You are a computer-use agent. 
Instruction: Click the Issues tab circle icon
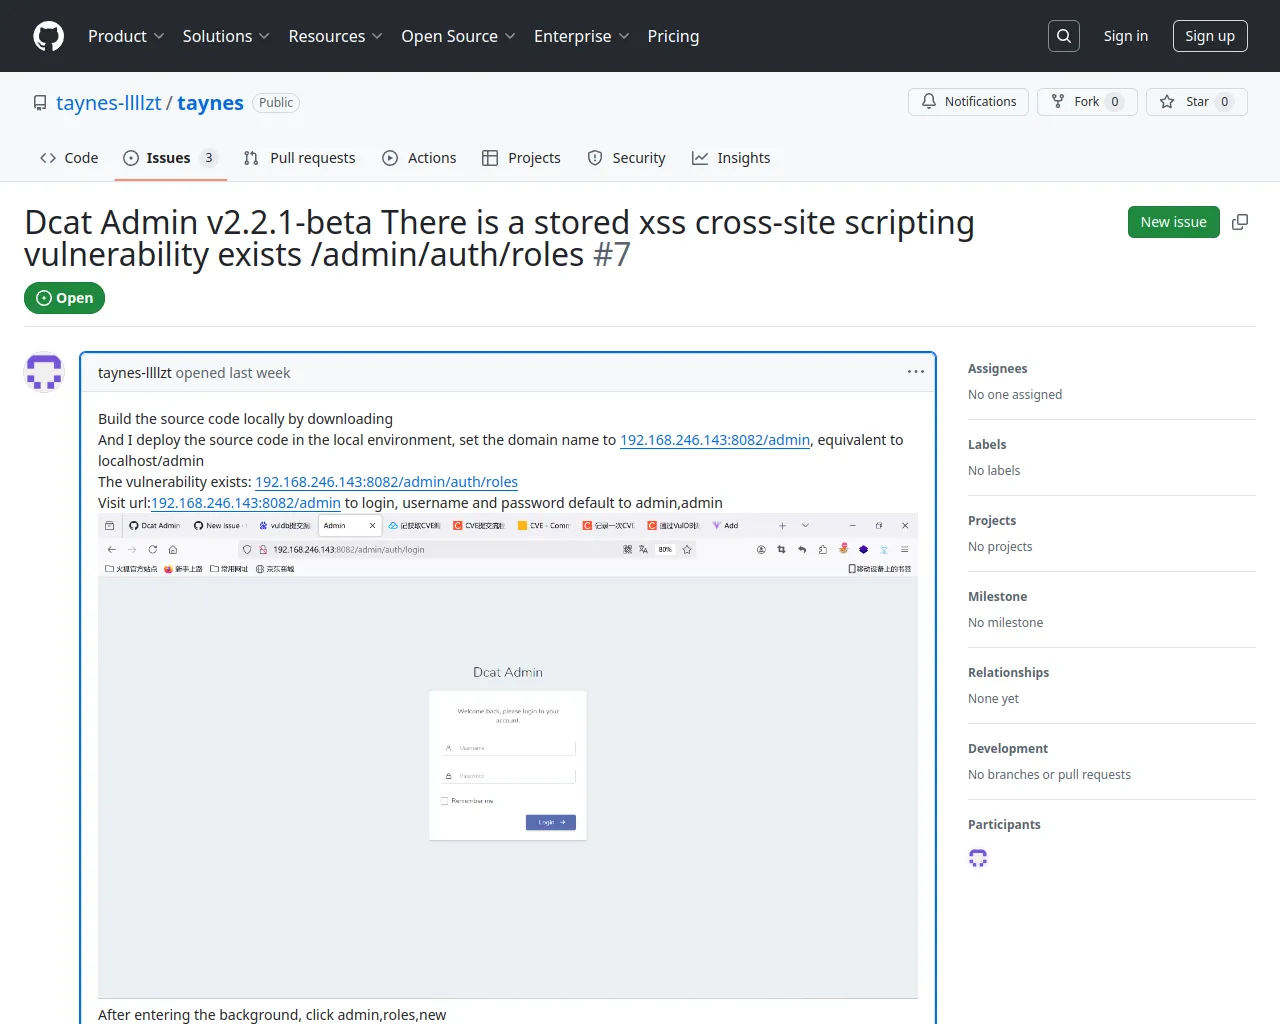131,158
